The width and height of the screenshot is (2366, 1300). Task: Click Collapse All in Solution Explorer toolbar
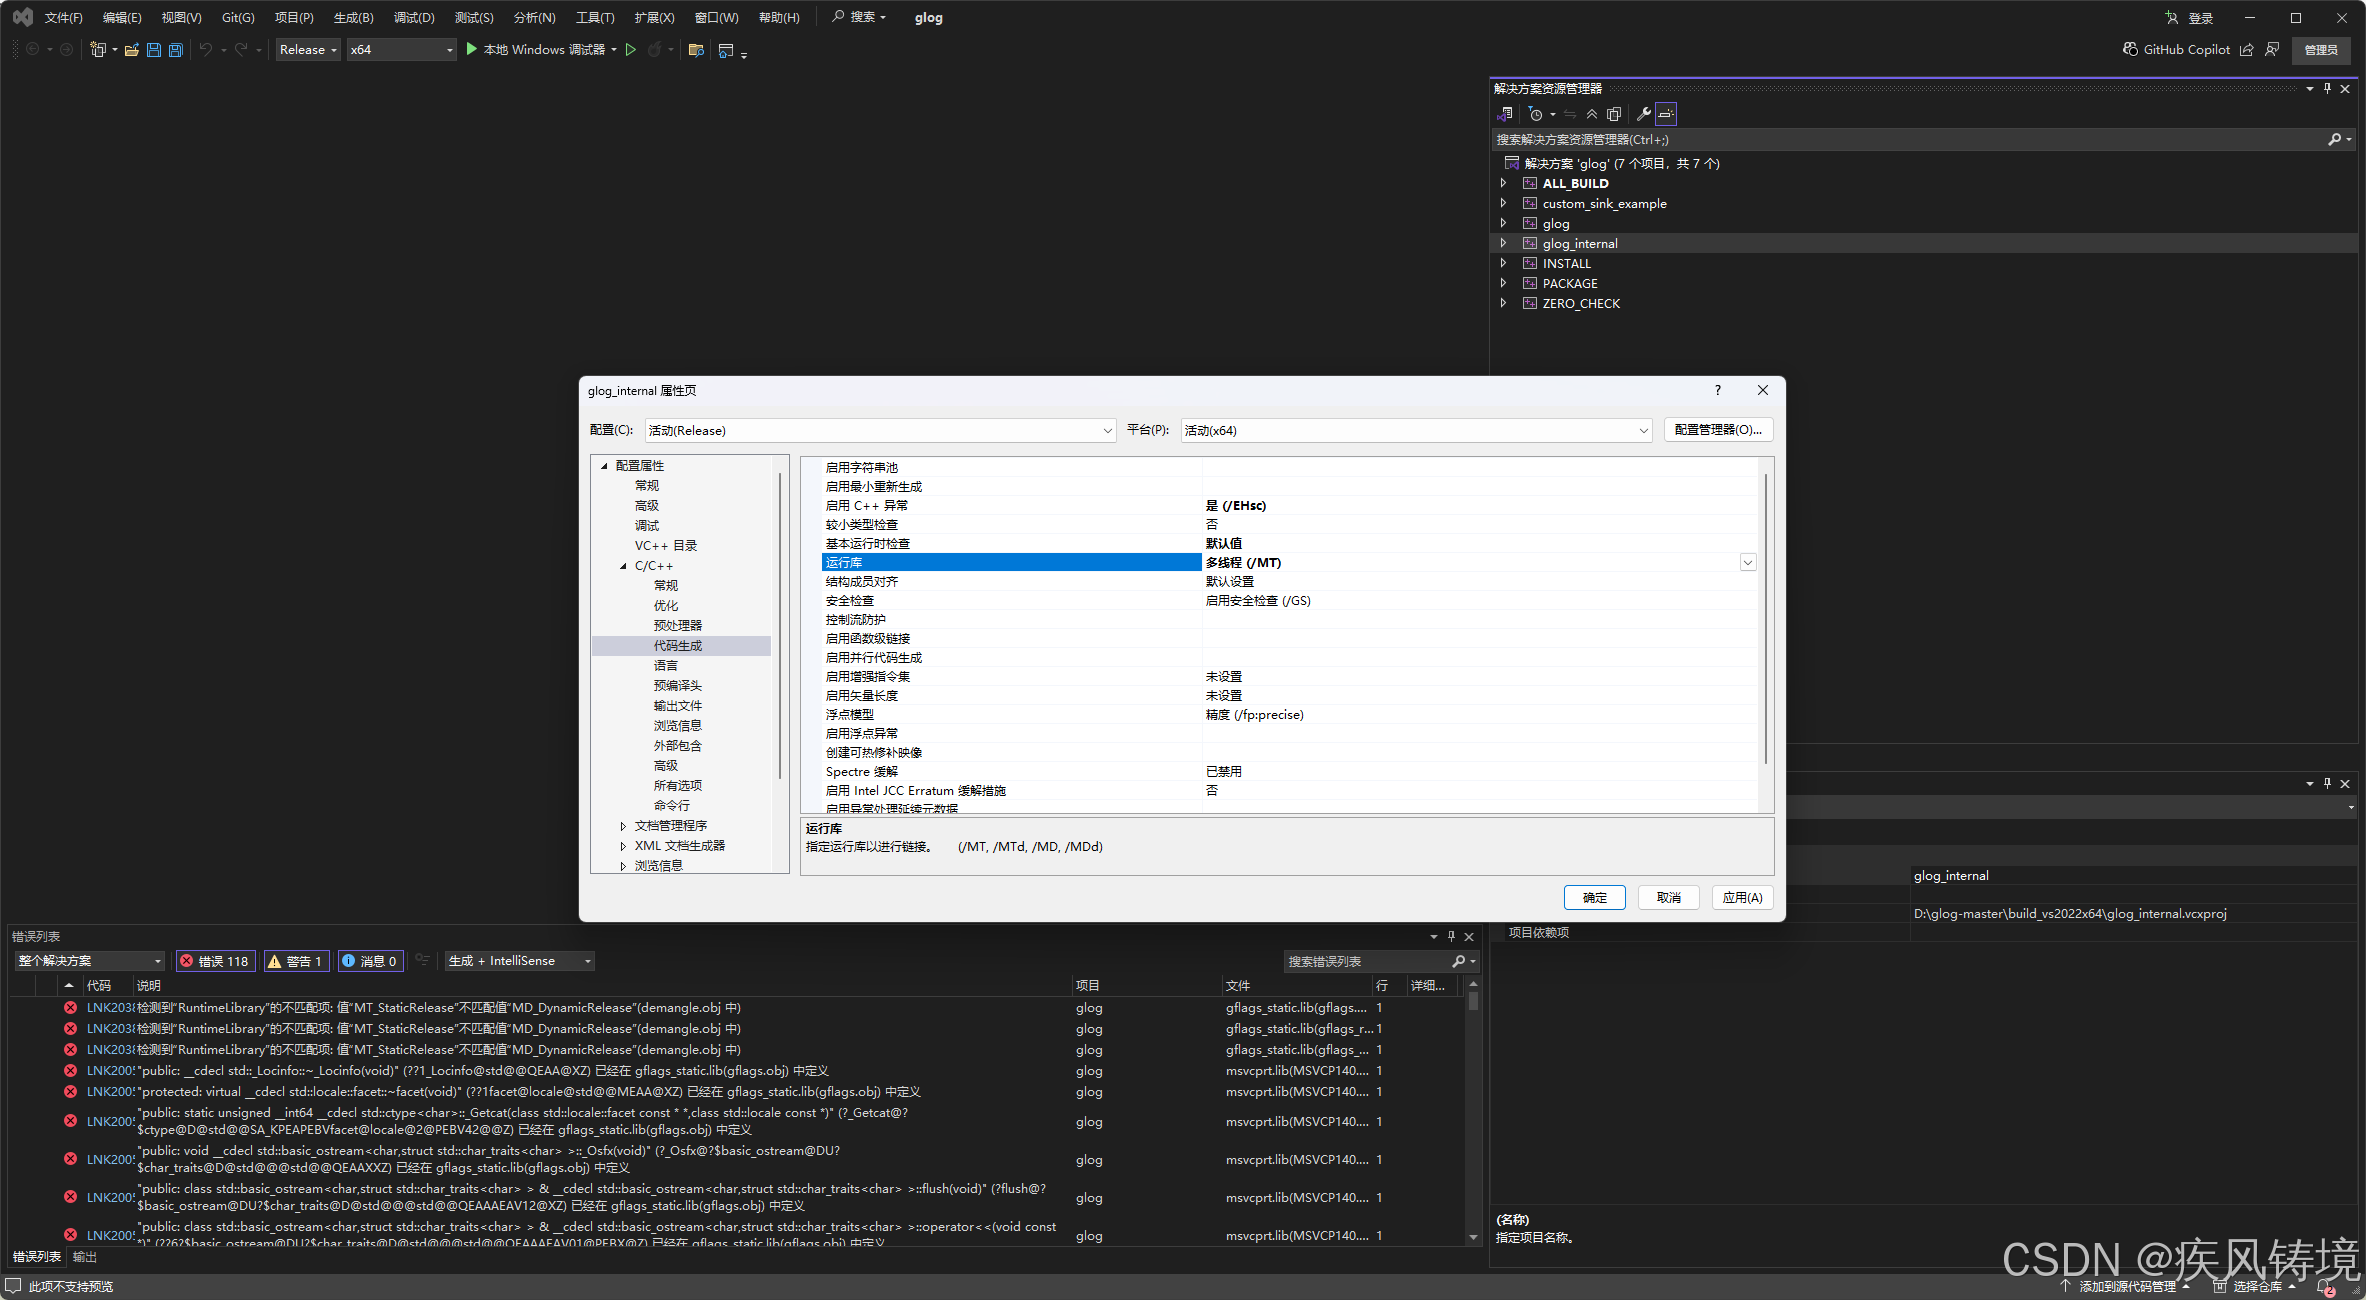point(1592,114)
